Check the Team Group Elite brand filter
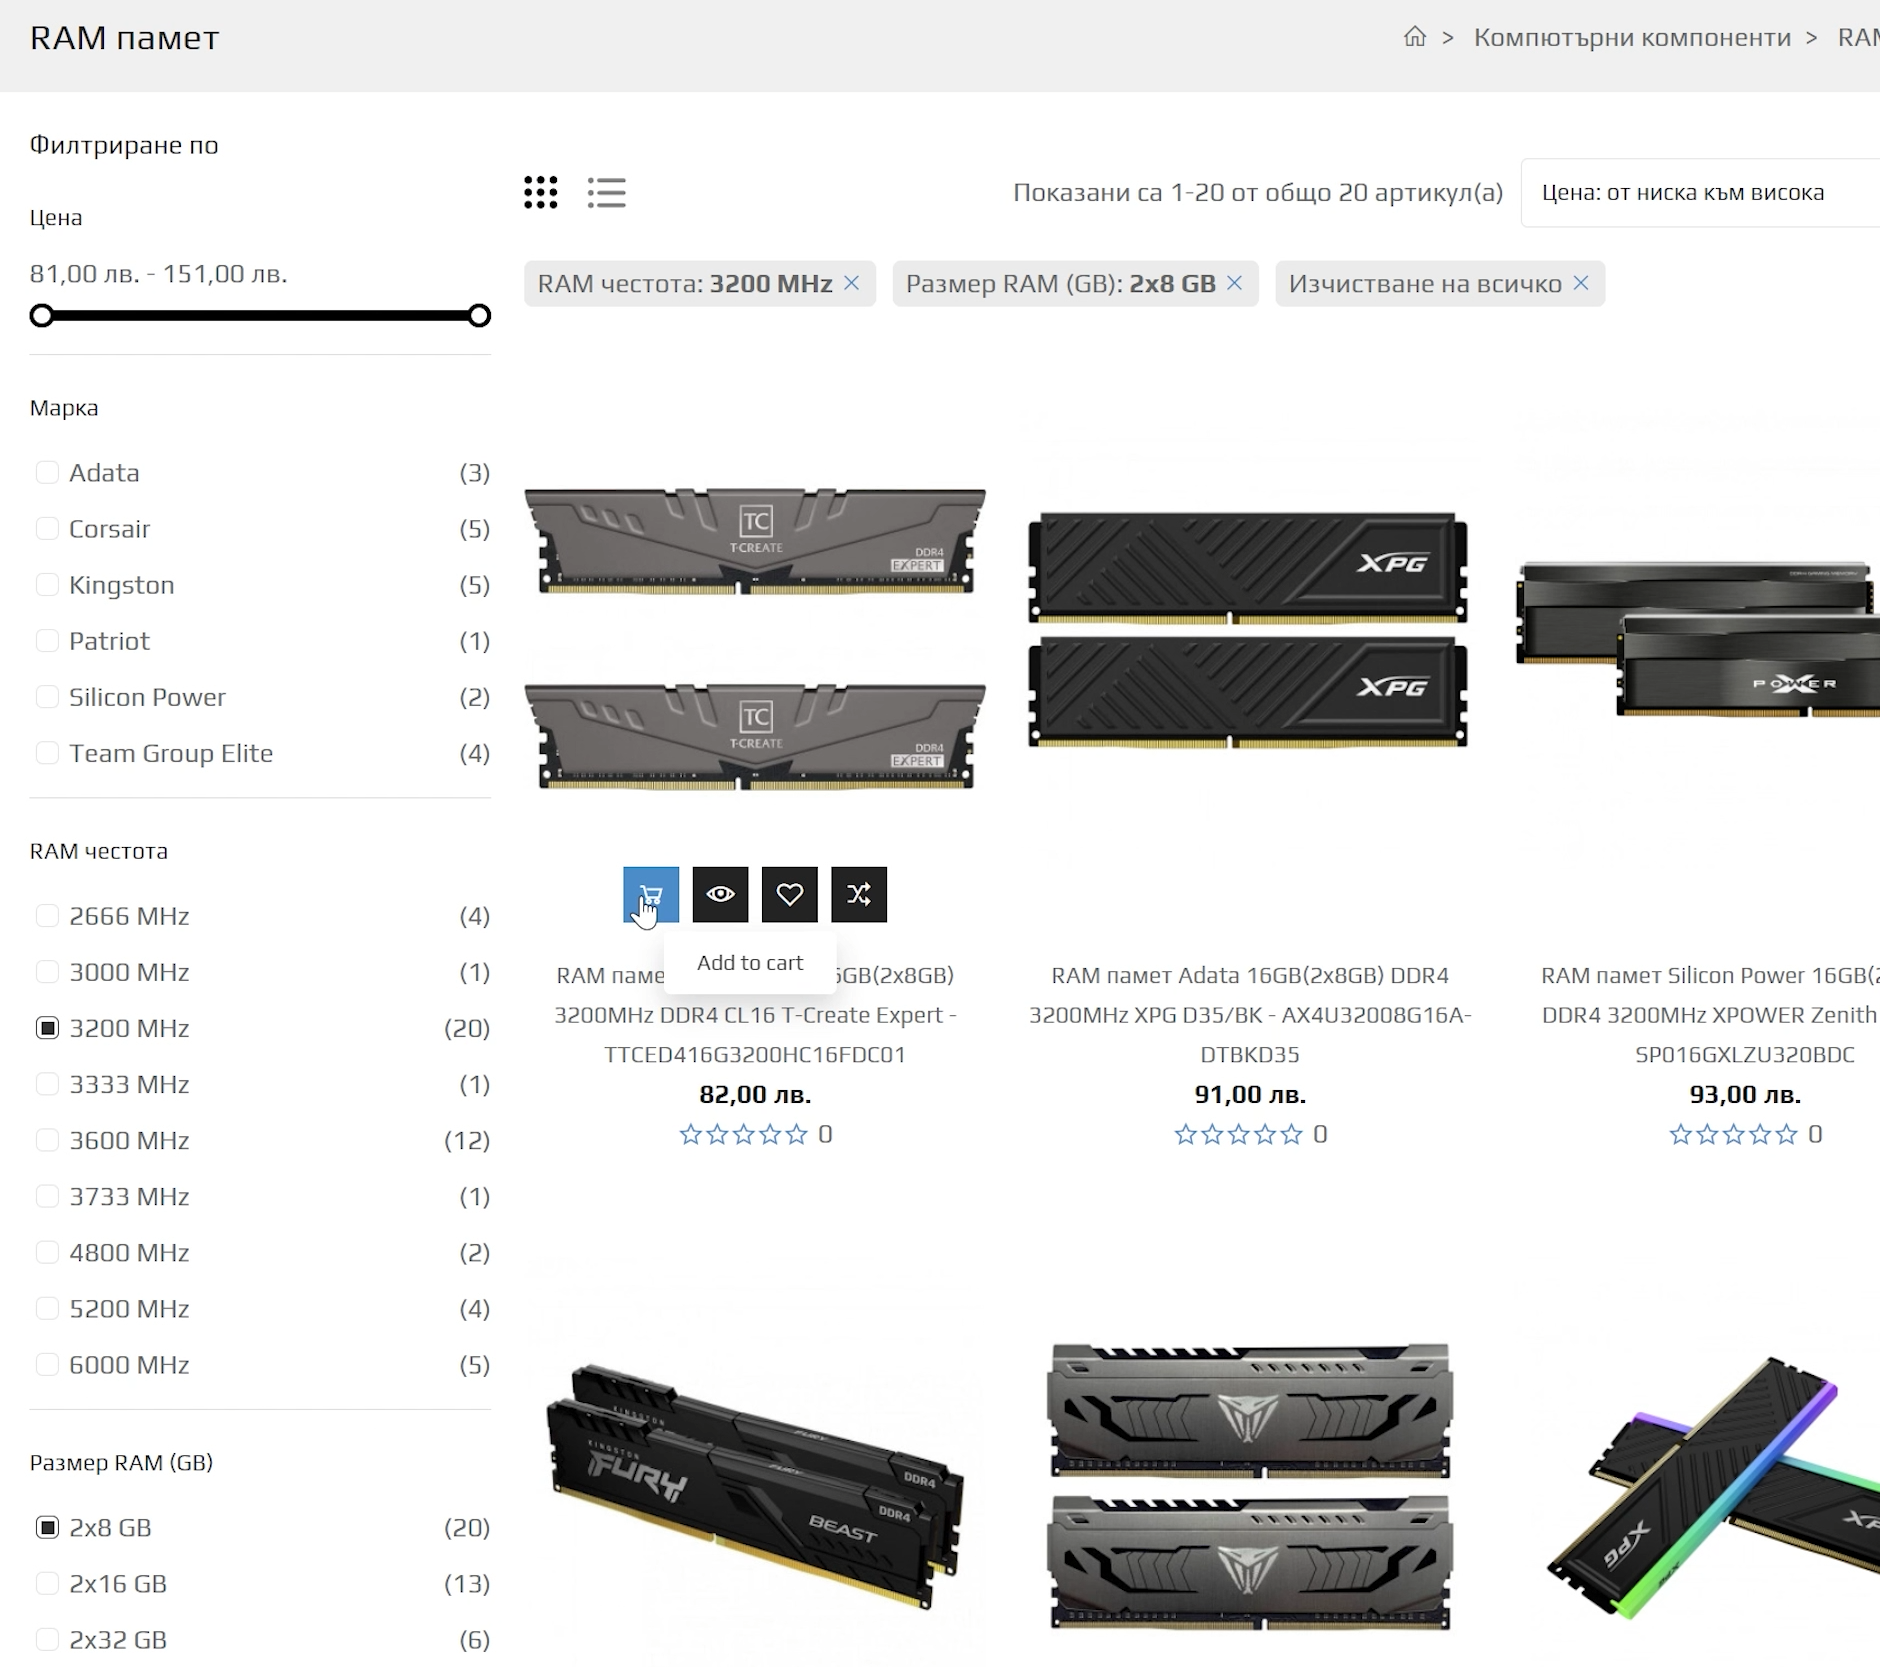Image resolution: width=1880 pixels, height=1667 pixels. (47, 752)
